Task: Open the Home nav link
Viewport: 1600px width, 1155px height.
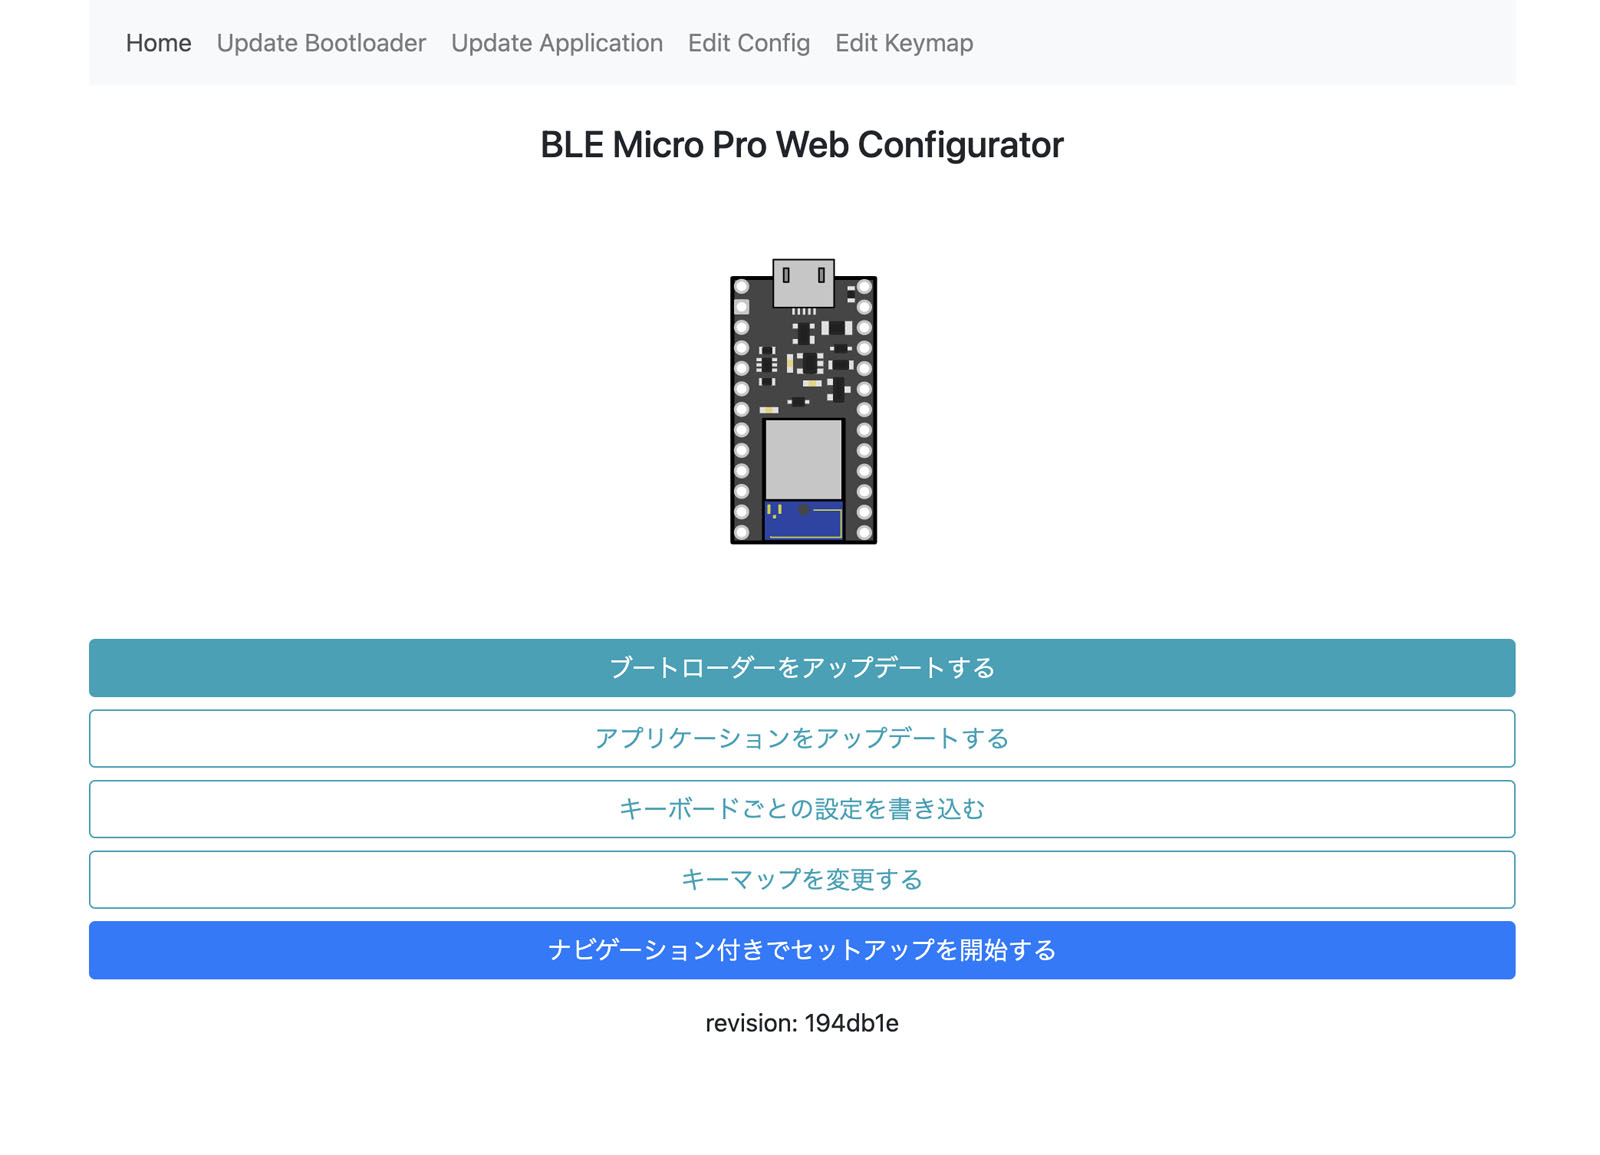Action: click(158, 43)
